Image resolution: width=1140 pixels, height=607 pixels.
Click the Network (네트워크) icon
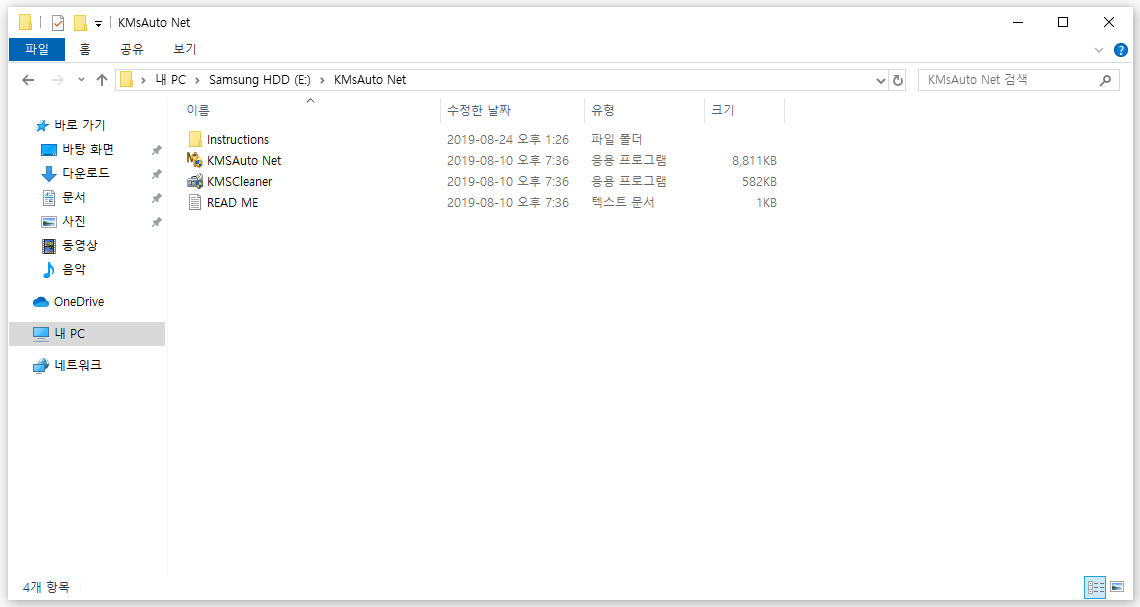point(41,366)
